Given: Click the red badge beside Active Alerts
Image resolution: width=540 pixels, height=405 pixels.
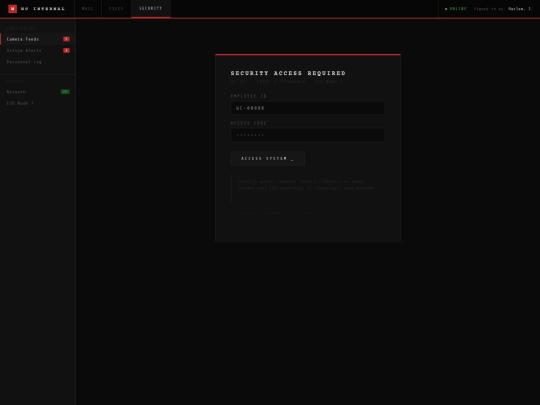Looking at the screenshot, I should pos(66,51).
